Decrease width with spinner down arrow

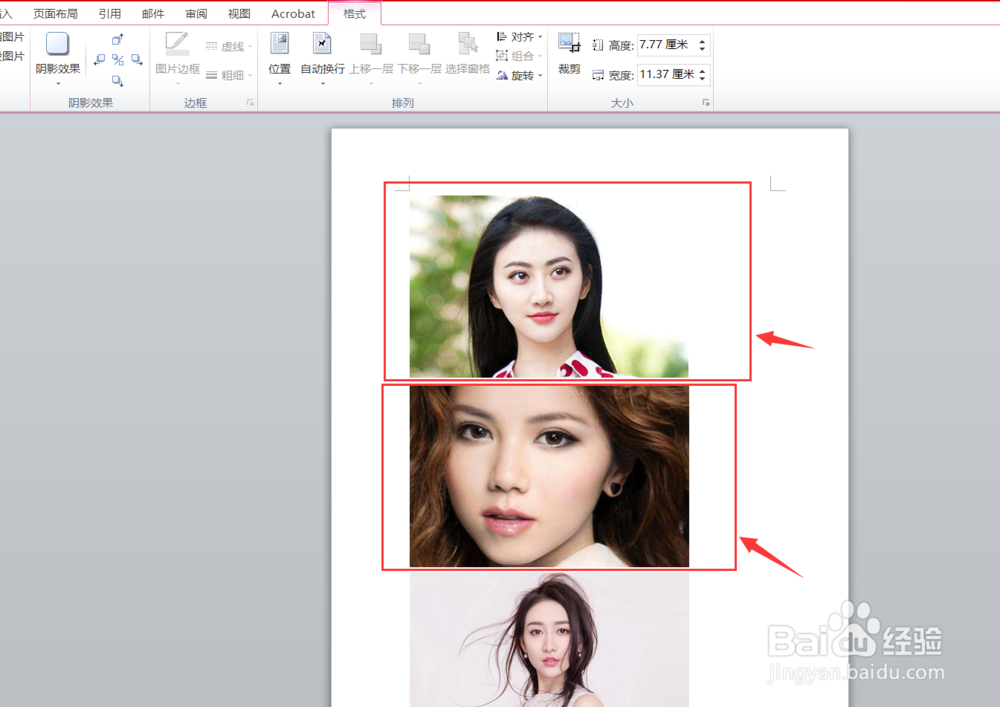(x=702, y=79)
